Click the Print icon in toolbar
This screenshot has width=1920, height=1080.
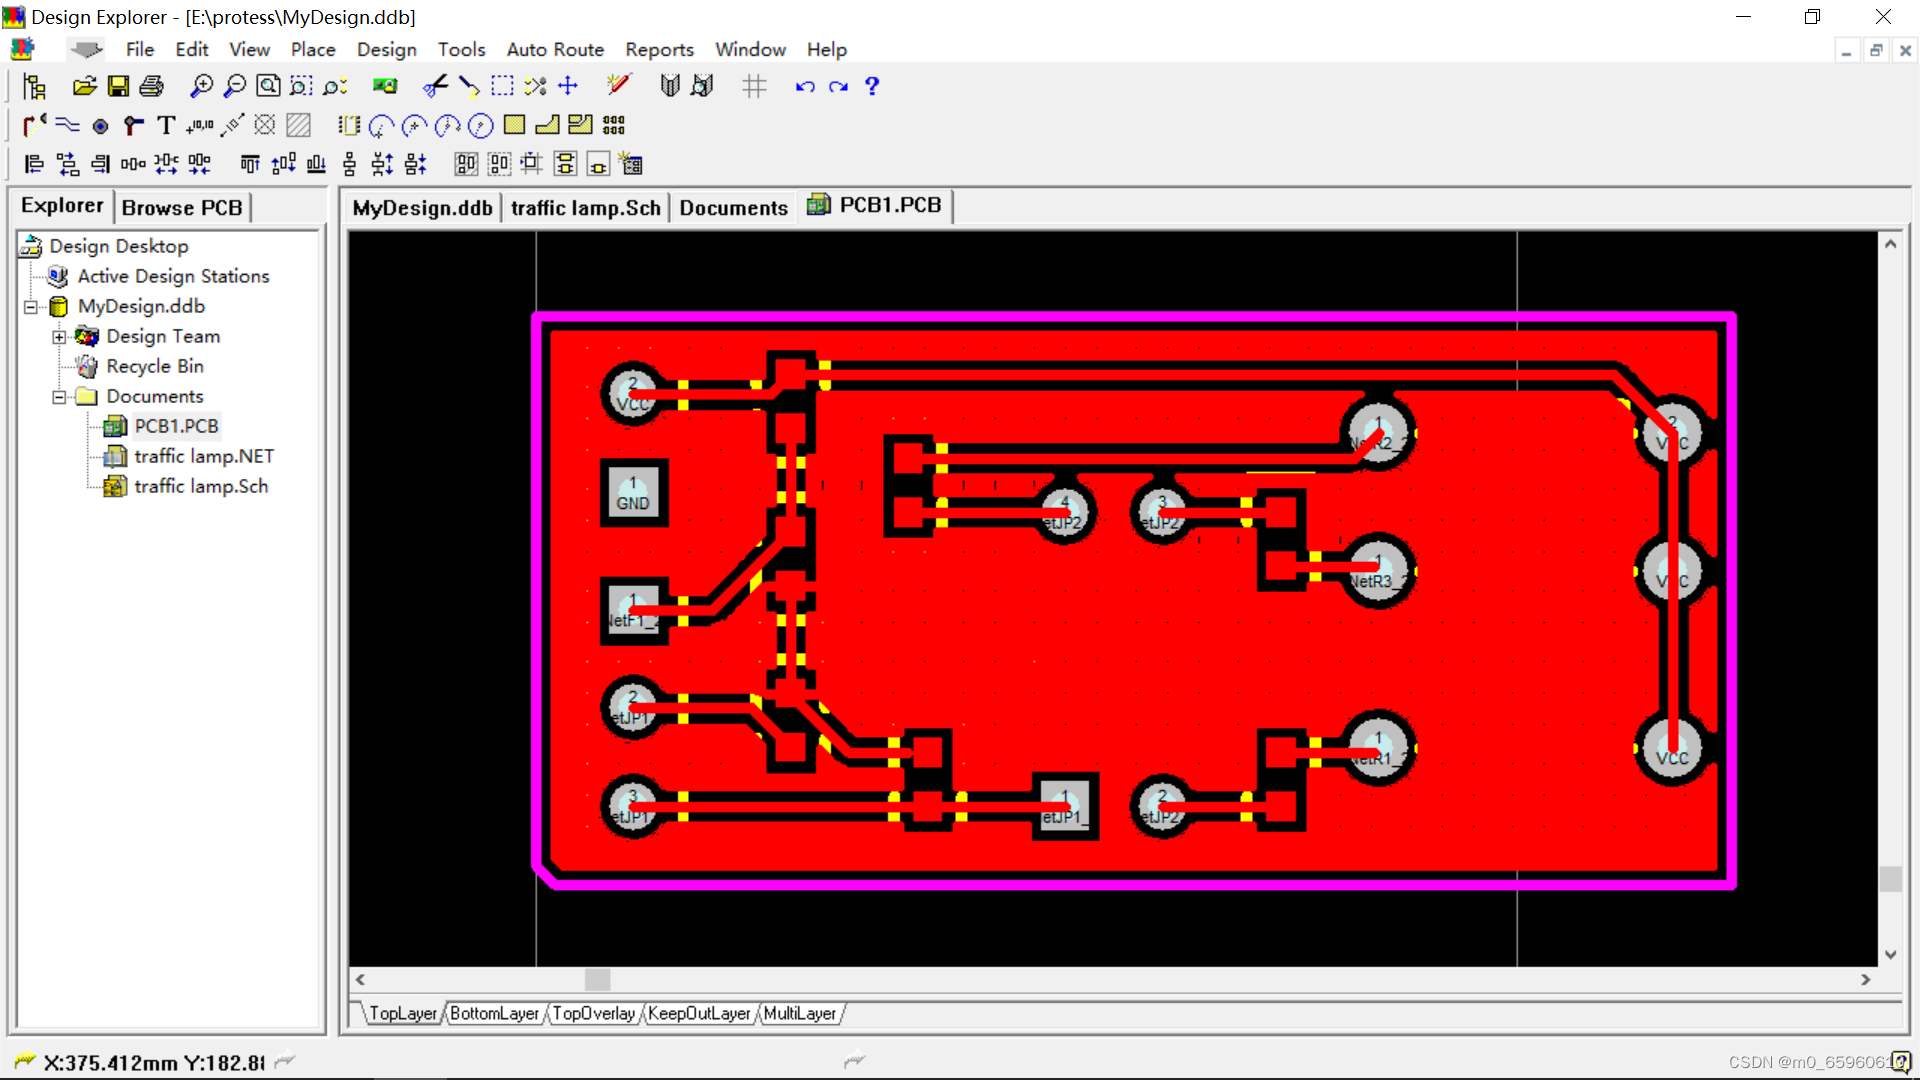click(151, 86)
